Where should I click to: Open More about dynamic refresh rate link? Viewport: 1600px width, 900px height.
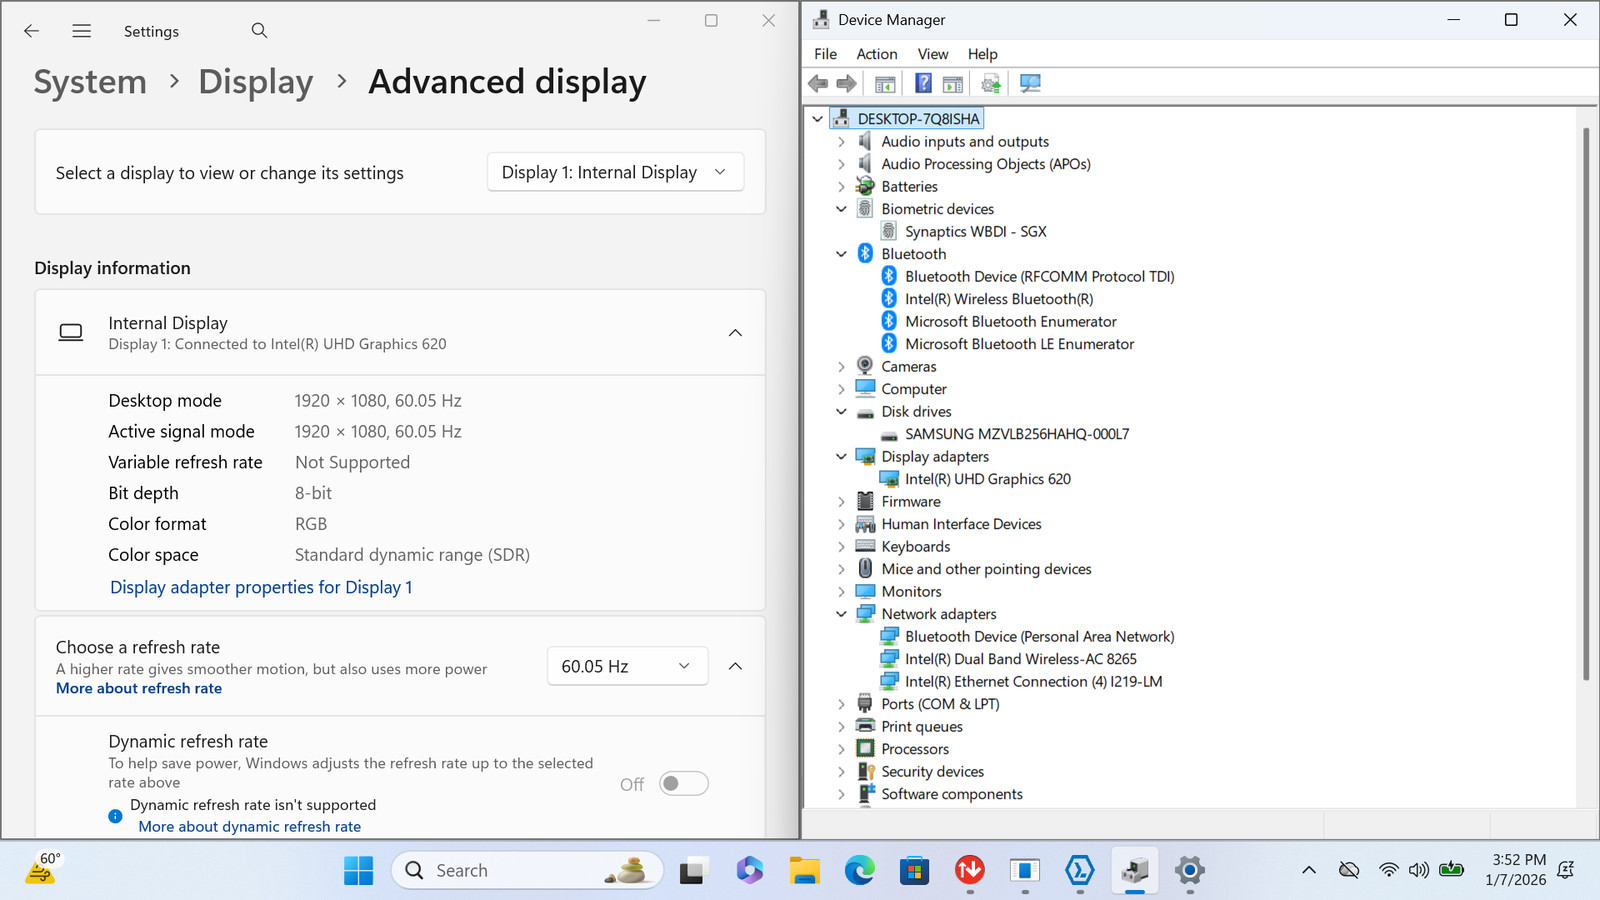(250, 826)
